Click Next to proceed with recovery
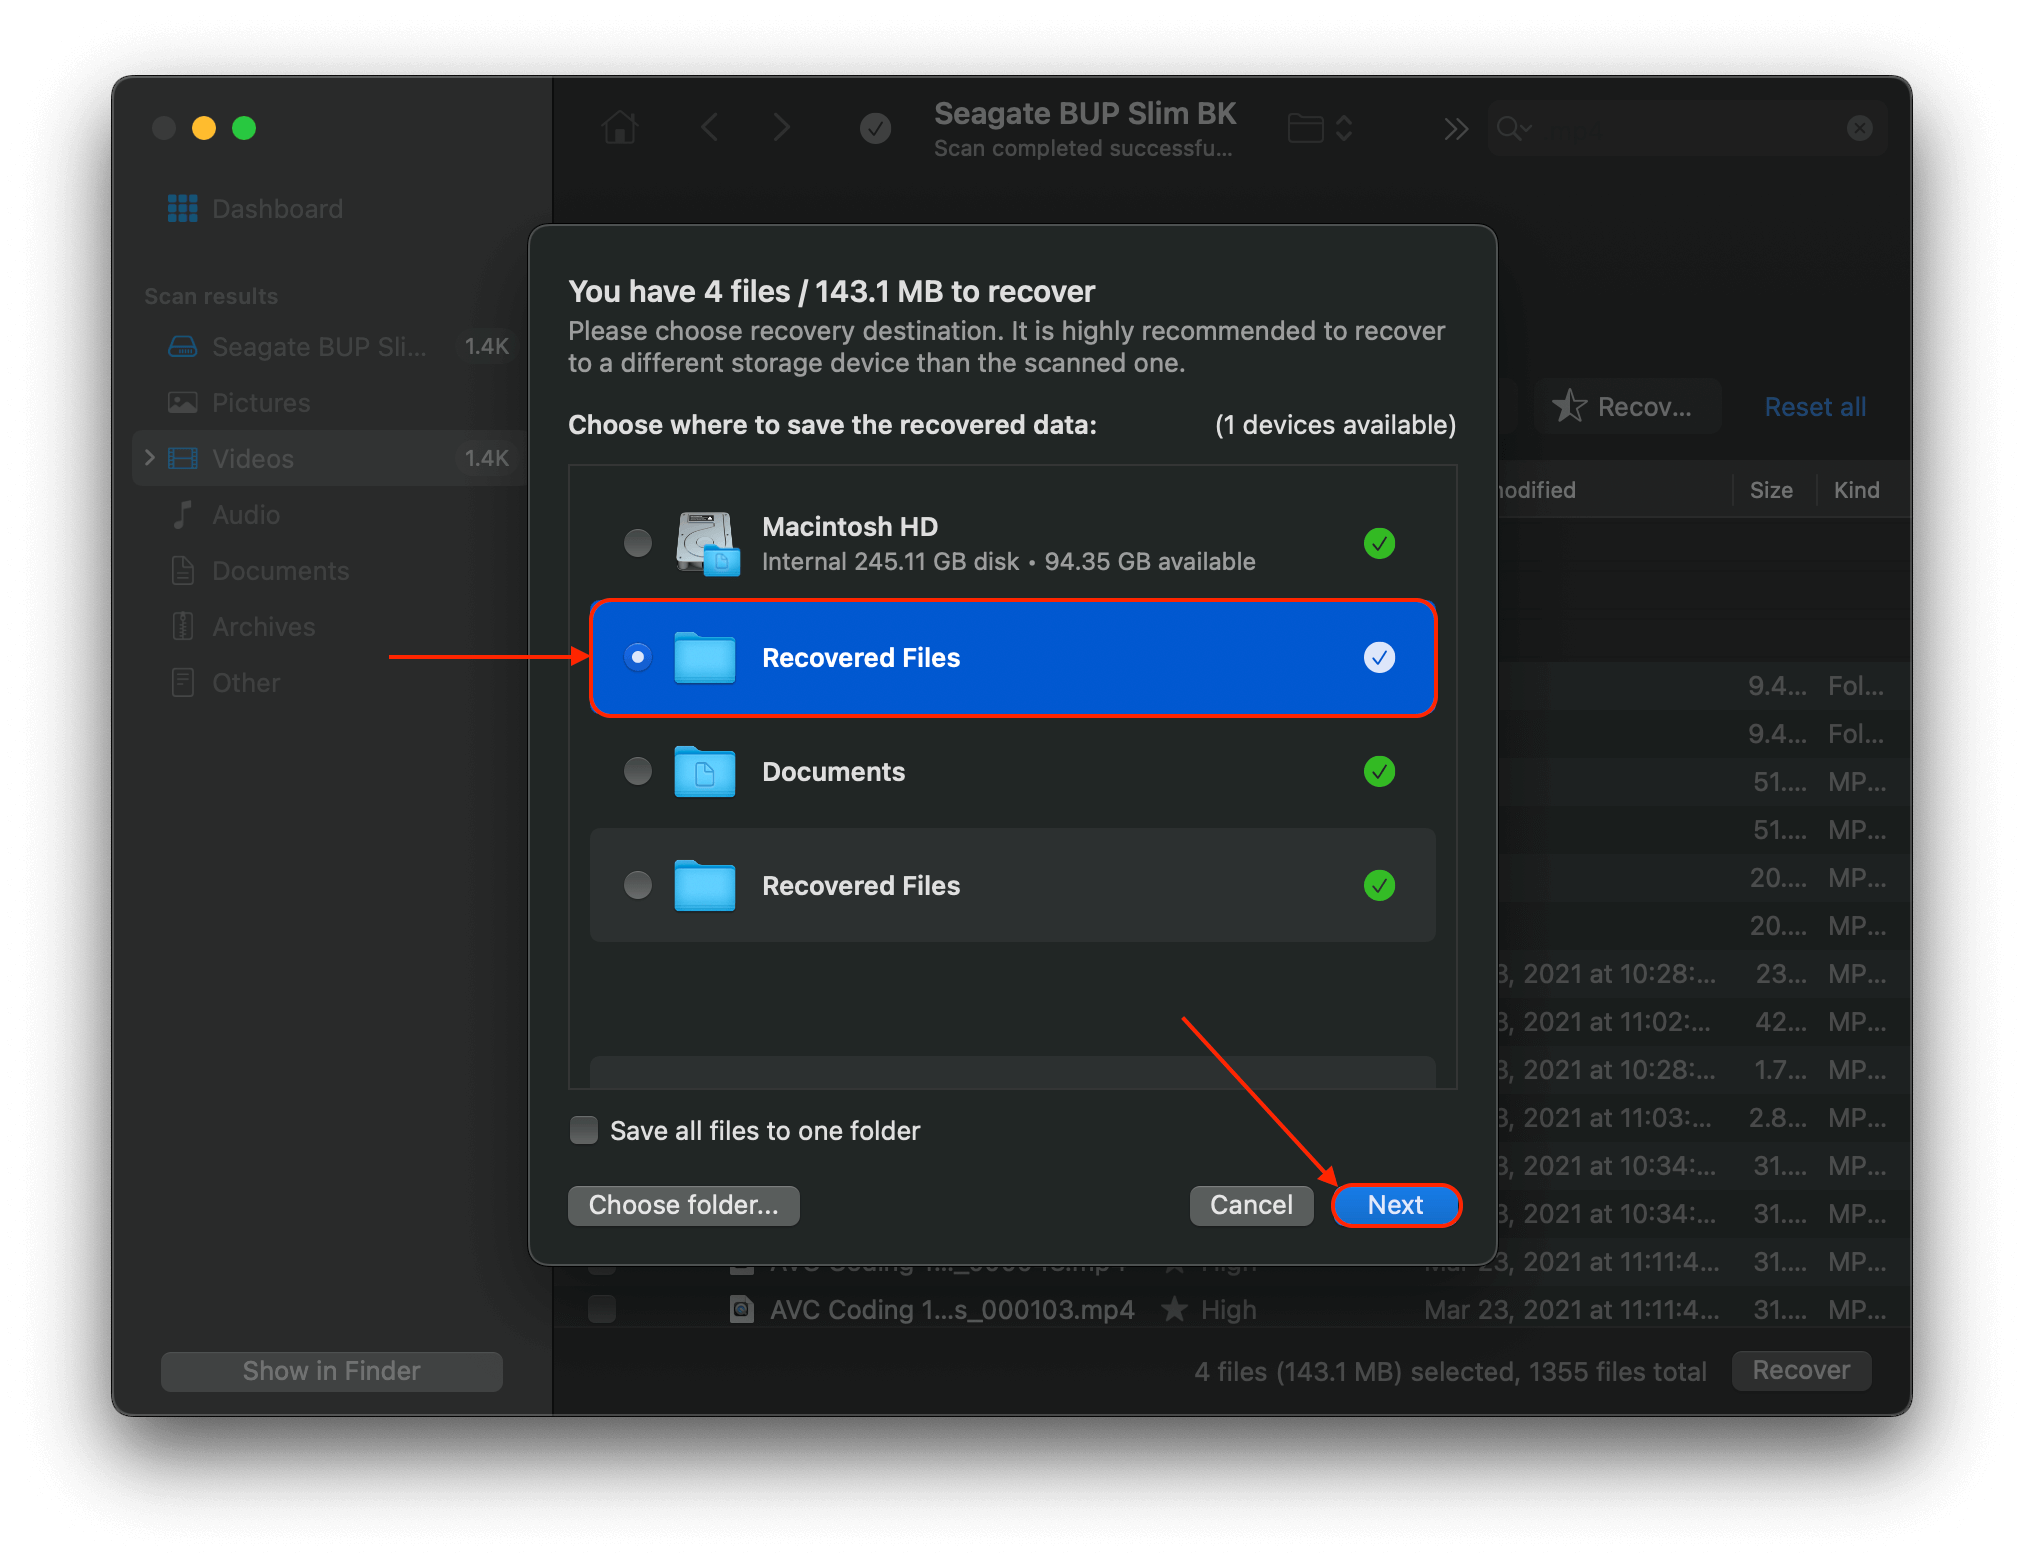Screen dimensions: 2024x1564 coord(1395,1204)
